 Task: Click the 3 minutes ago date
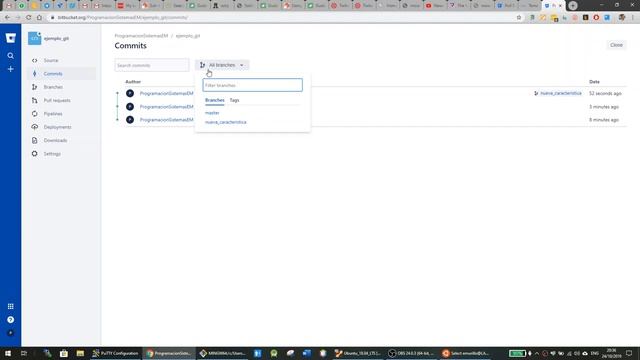604,107
